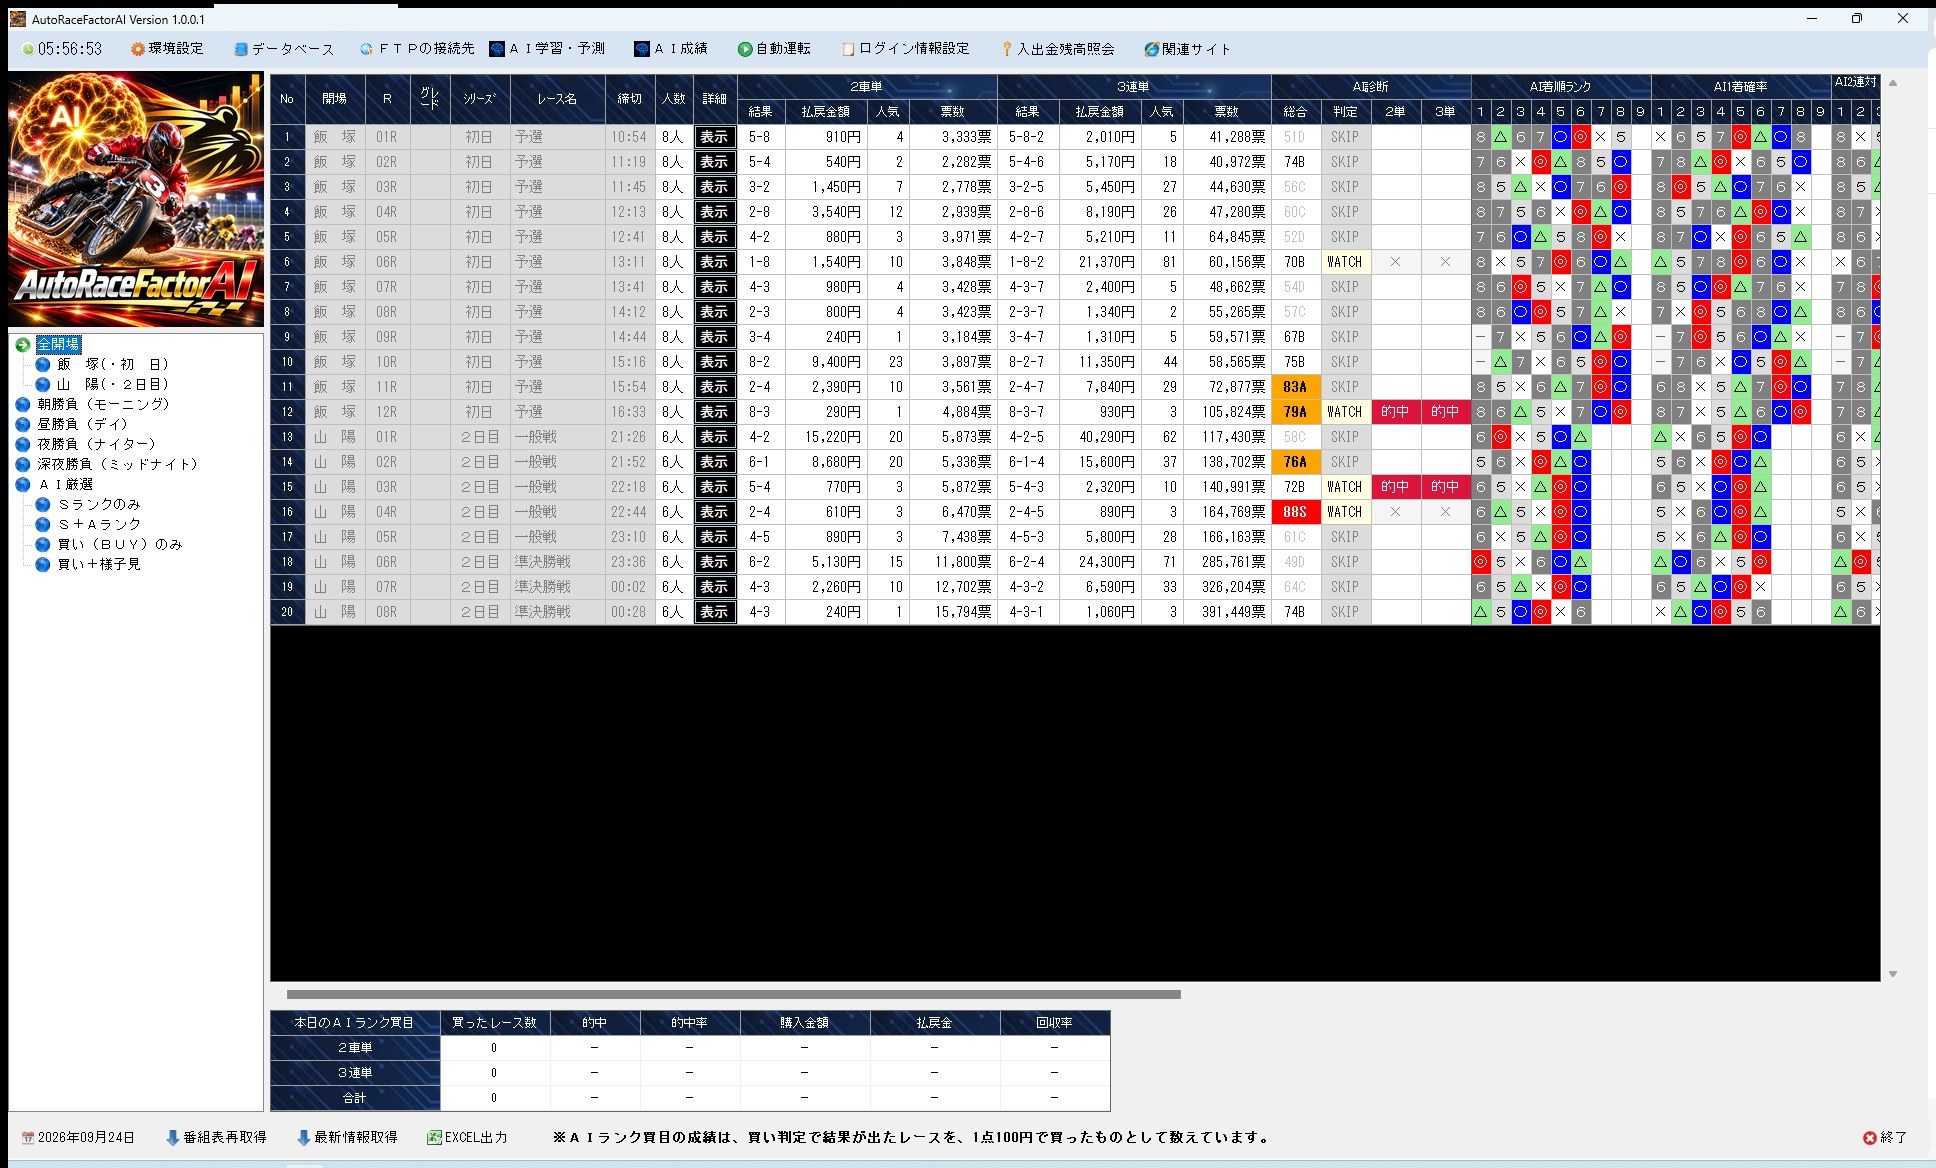Open 関連サイト globe icon
The height and width of the screenshot is (1168, 1936).
(1187, 48)
